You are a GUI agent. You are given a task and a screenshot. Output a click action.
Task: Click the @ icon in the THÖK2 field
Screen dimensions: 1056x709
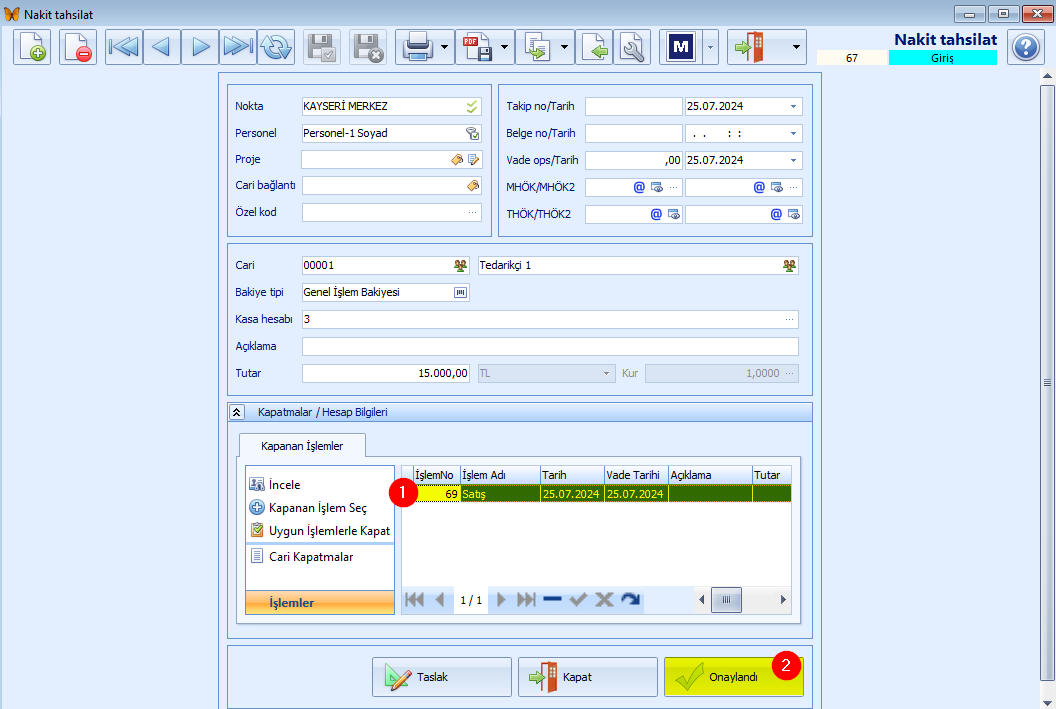(x=776, y=214)
